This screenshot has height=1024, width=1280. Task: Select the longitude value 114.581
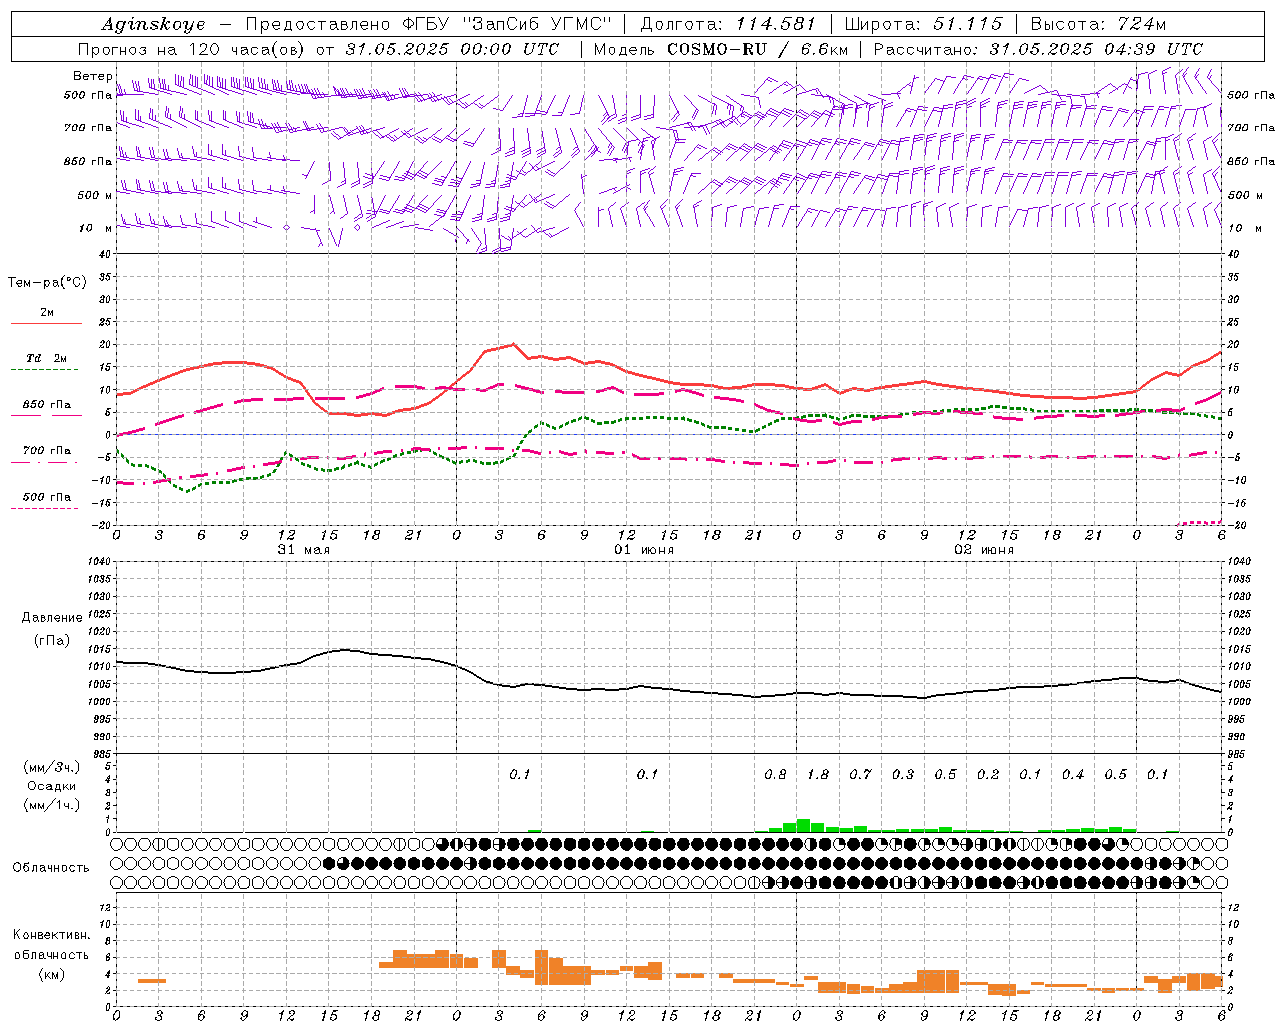pos(776,24)
